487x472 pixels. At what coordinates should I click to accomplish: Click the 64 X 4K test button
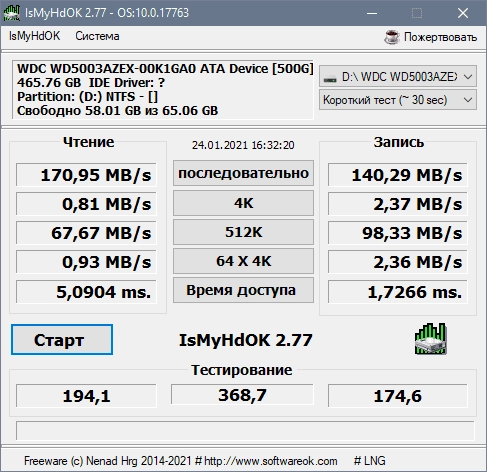(243, 261)
